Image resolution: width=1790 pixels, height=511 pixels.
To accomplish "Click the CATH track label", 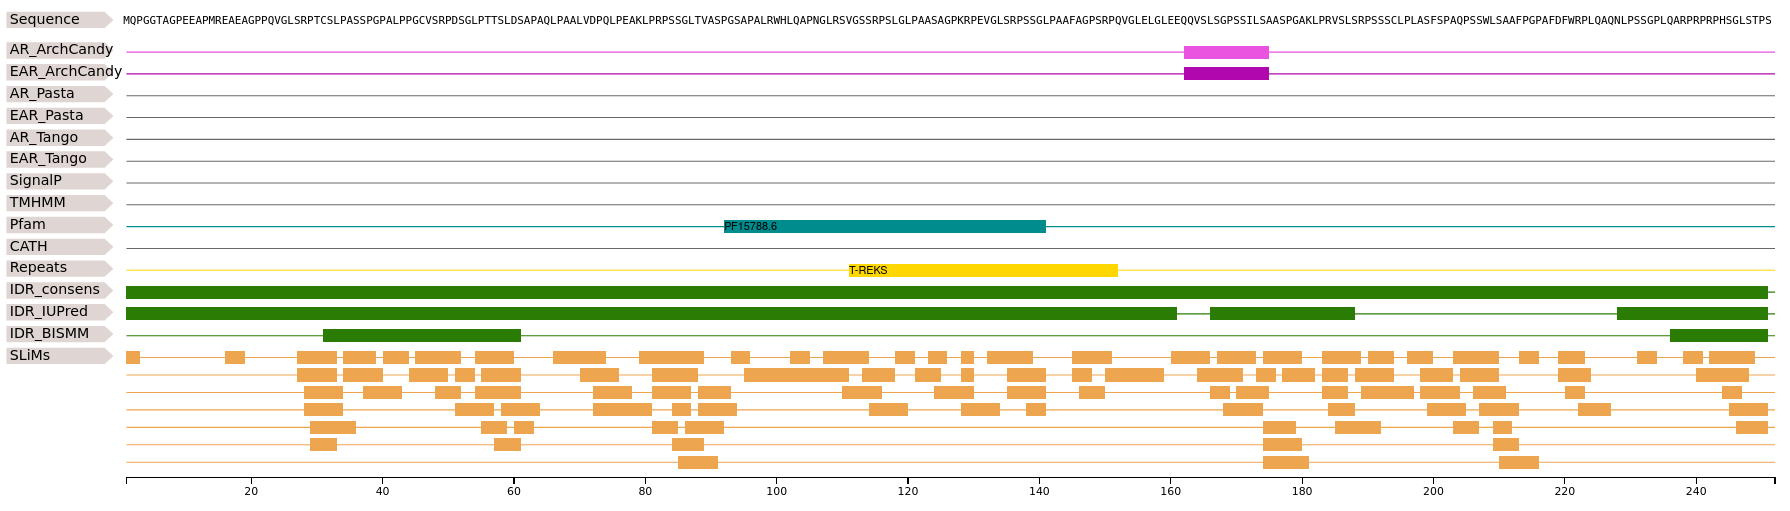I will [58, 247].
